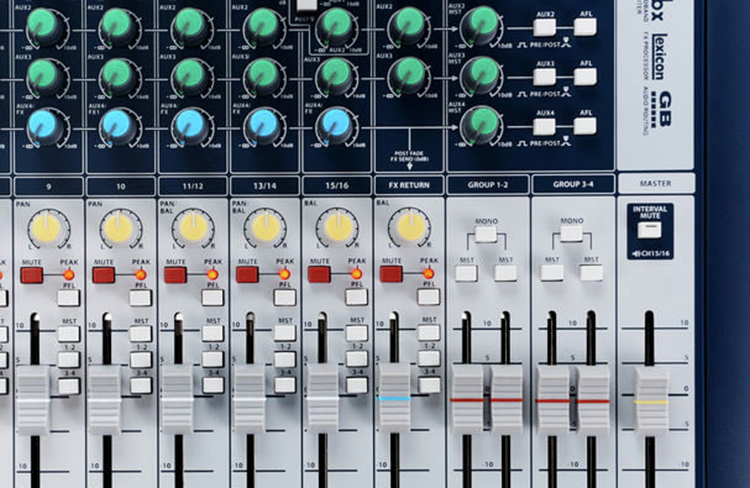The image size is (750, 488).
Task: Toggle the INTERVAL MUTE button
Action: [649, 230]
